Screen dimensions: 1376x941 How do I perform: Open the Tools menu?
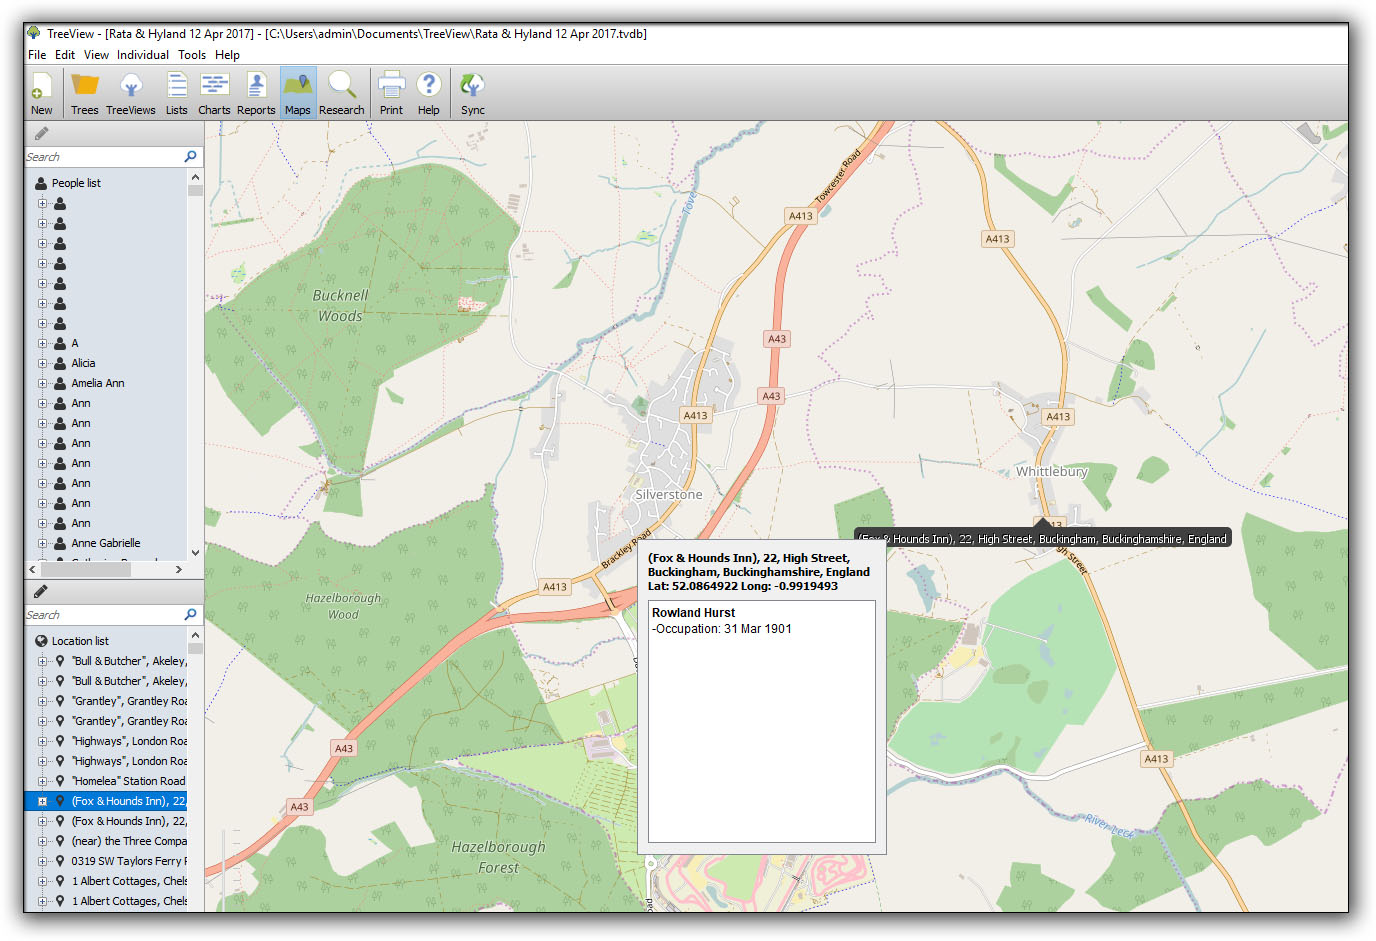[x=192, y=55]
